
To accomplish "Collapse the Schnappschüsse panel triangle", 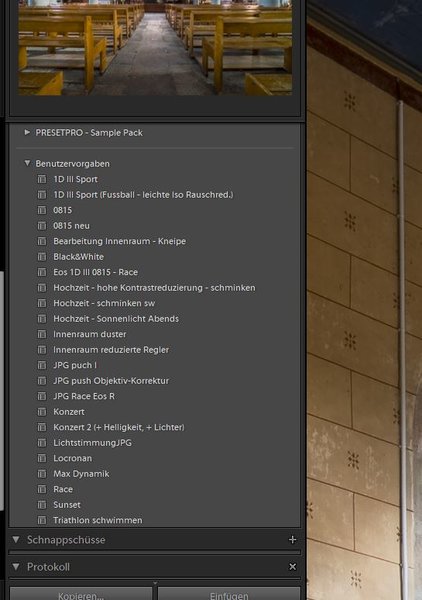I will pyautogui.click(x=16, y=540).
